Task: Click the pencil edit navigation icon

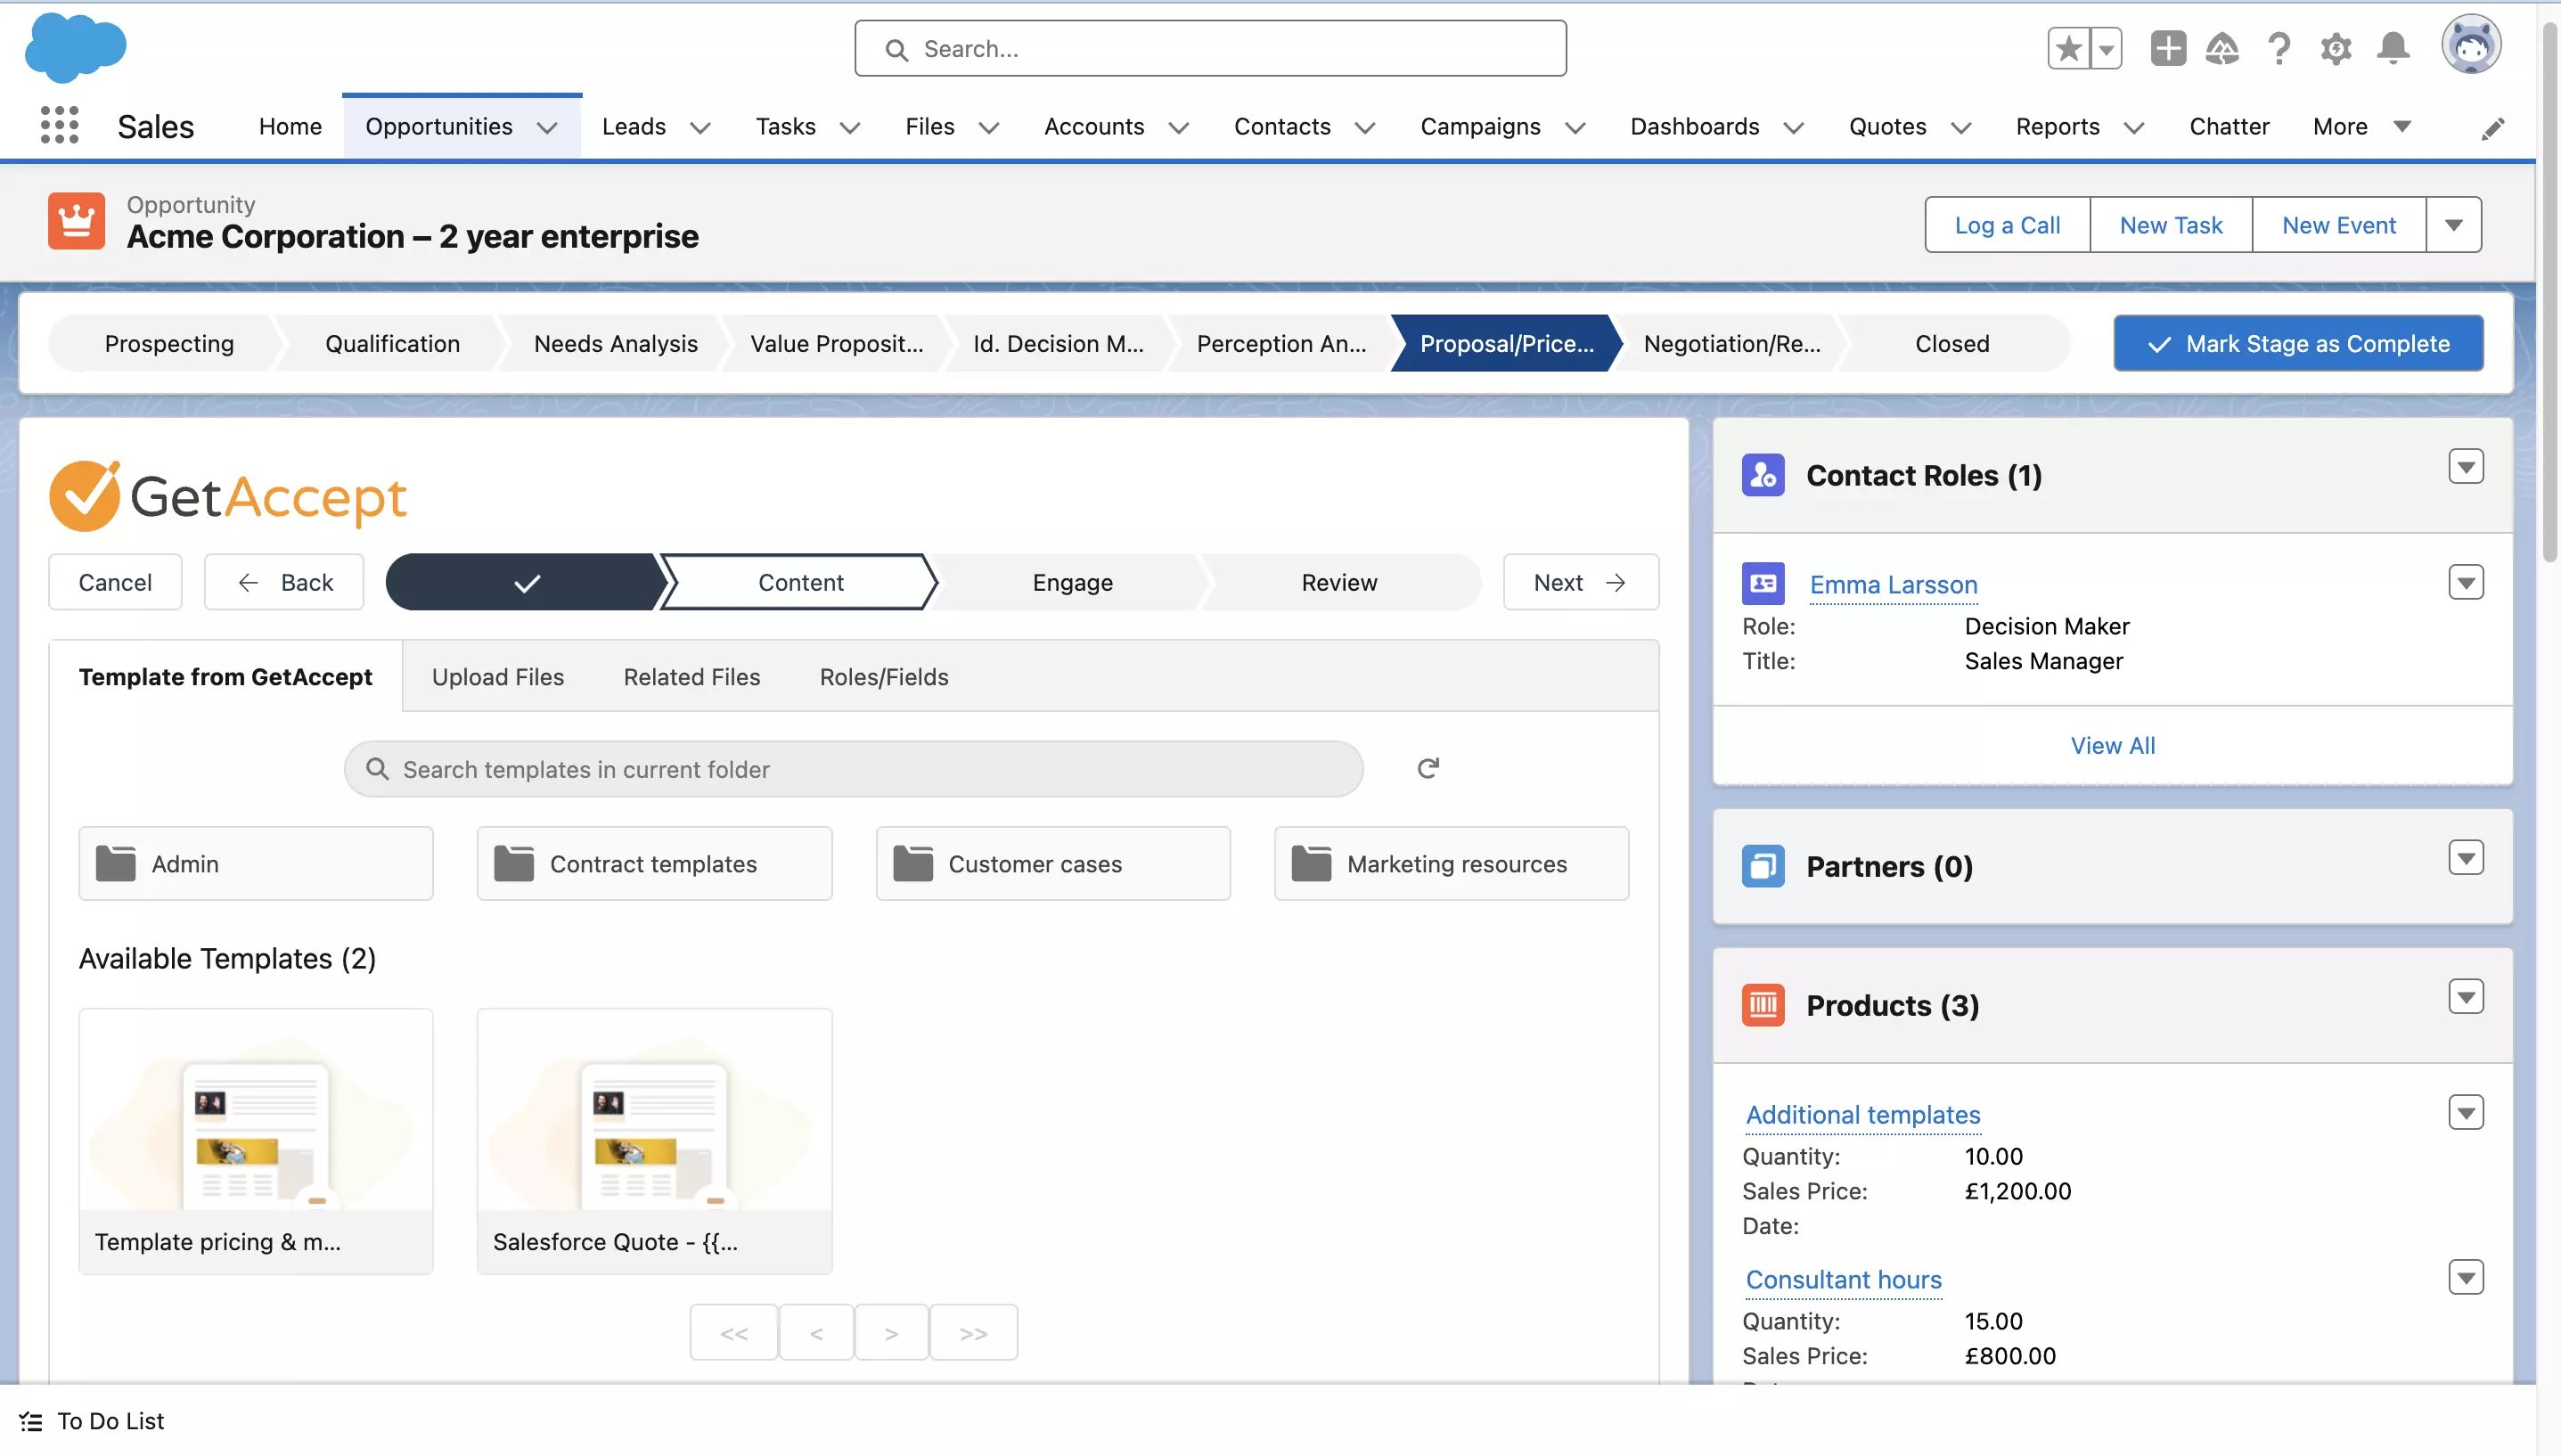Action: pos(2492,128)
